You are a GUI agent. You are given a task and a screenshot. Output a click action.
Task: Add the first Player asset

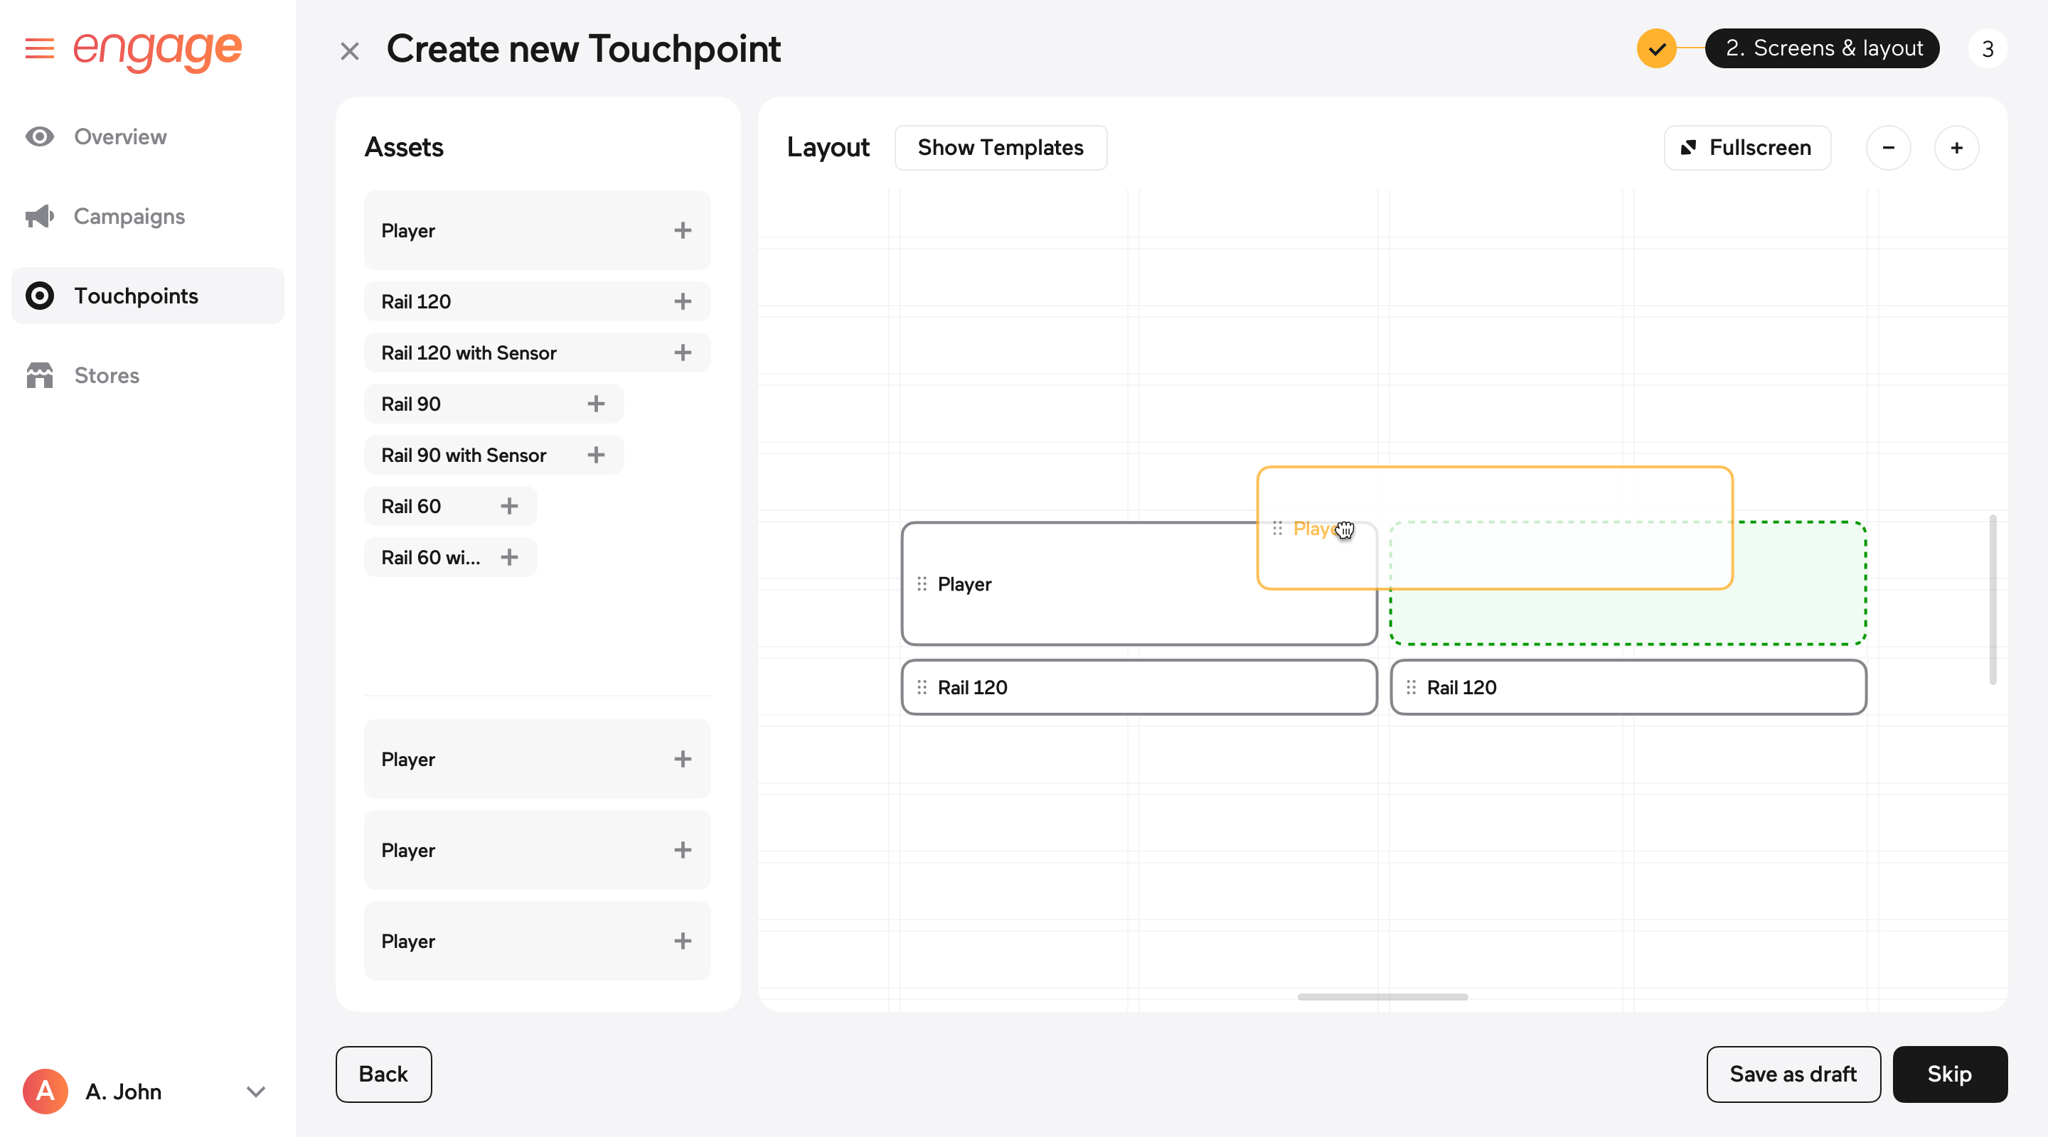tap(683, 231)
